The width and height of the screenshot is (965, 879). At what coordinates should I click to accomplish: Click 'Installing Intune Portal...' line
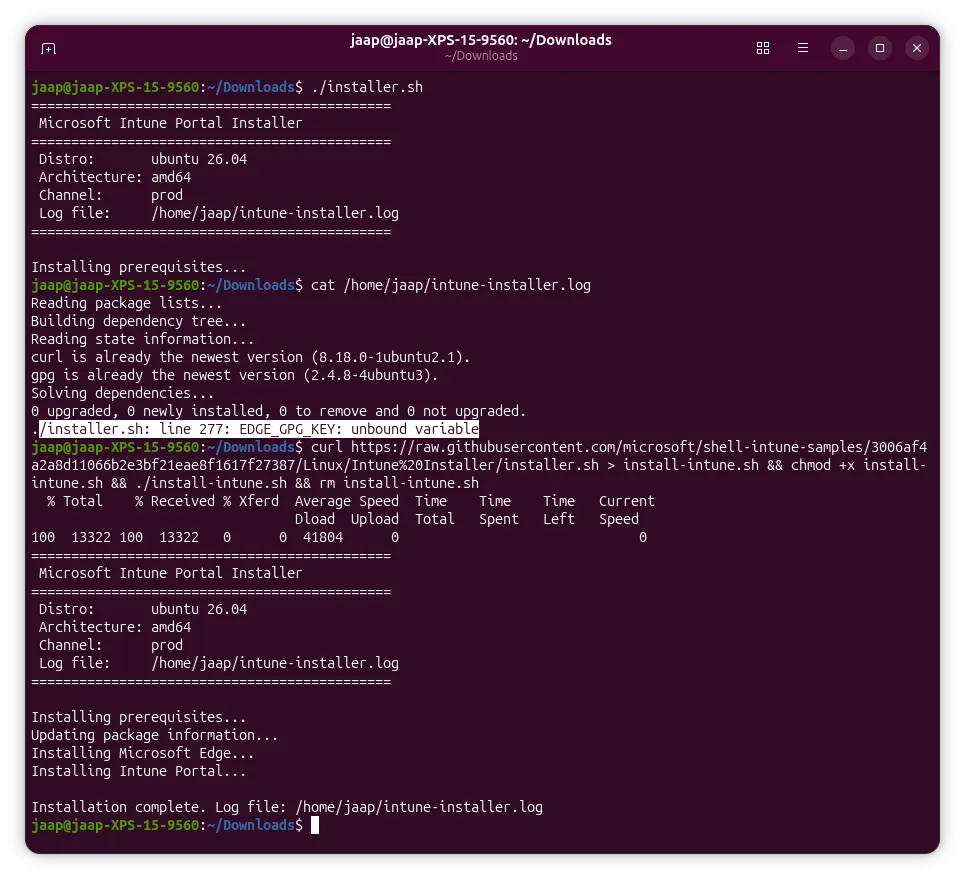[x=138, y=771]
